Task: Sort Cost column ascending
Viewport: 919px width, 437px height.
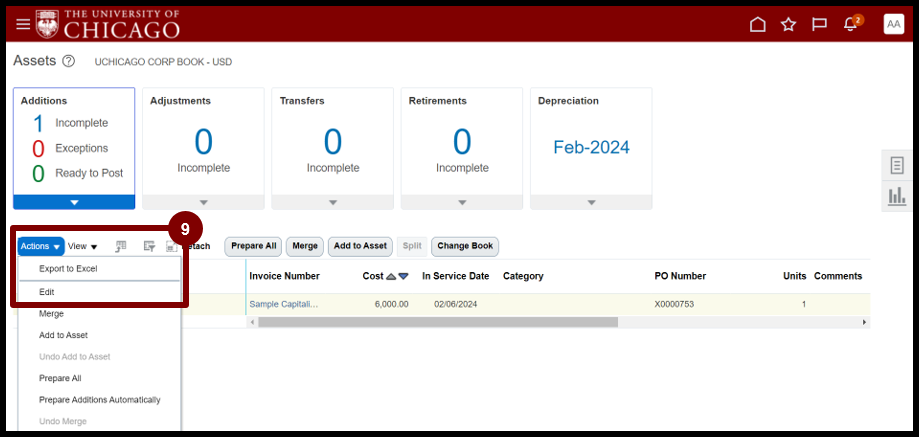Action: coord(392,276)
